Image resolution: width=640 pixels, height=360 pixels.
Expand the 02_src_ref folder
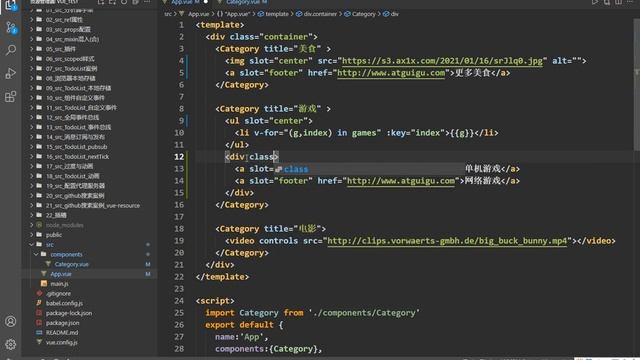click(x=31, y=20)
